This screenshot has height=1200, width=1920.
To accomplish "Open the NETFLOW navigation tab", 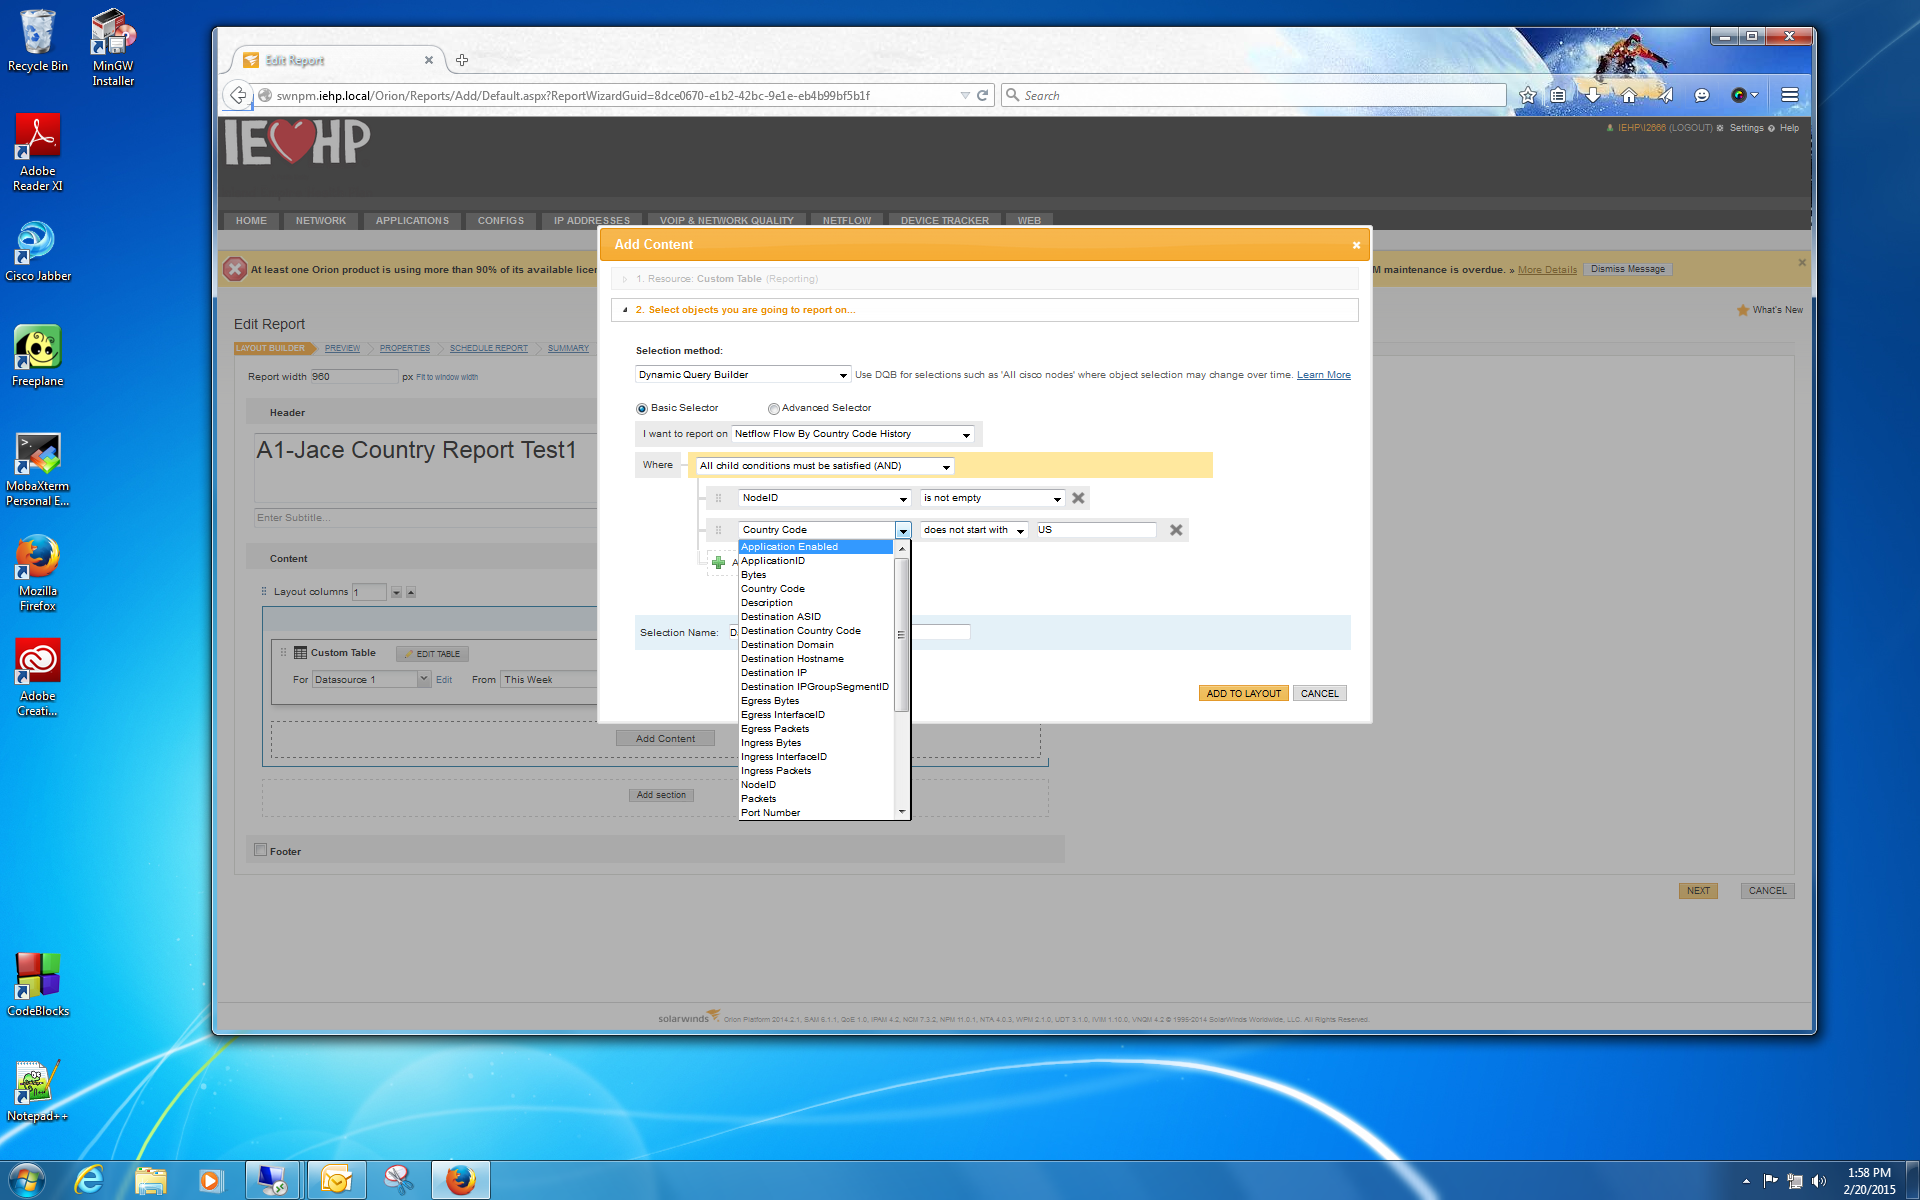I will coord(846,220).
